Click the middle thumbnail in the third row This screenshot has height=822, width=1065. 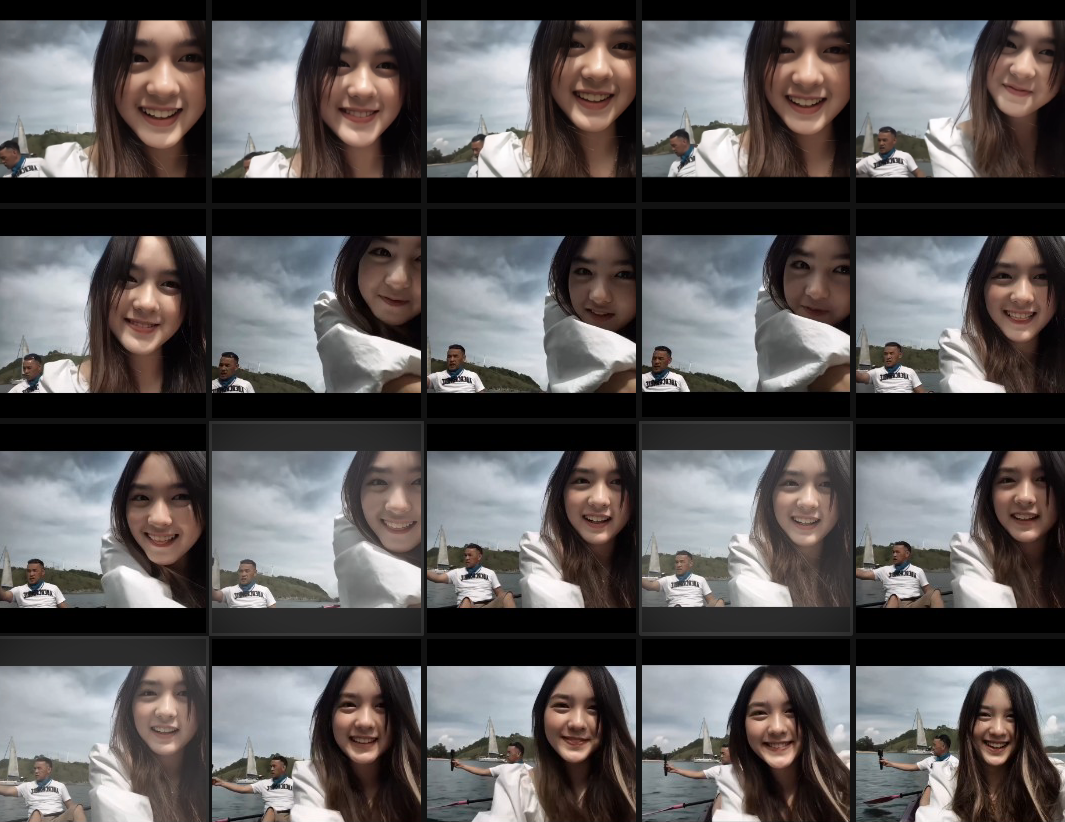tap(531, 529)
